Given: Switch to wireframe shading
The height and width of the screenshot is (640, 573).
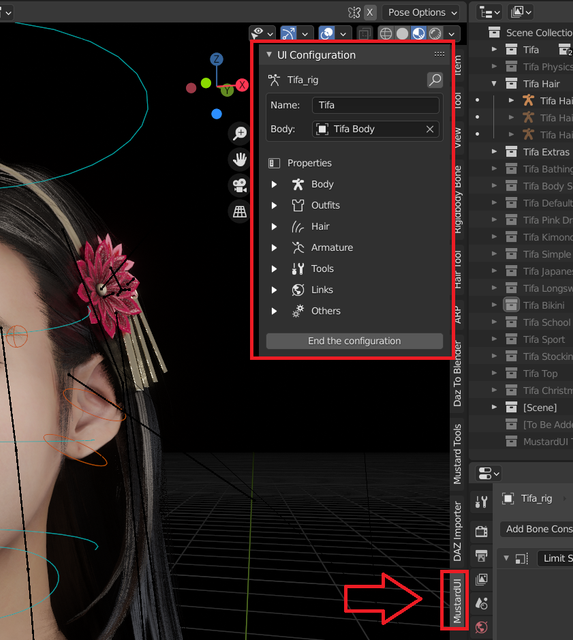Looking at the screenshot, I should [386, 33].
